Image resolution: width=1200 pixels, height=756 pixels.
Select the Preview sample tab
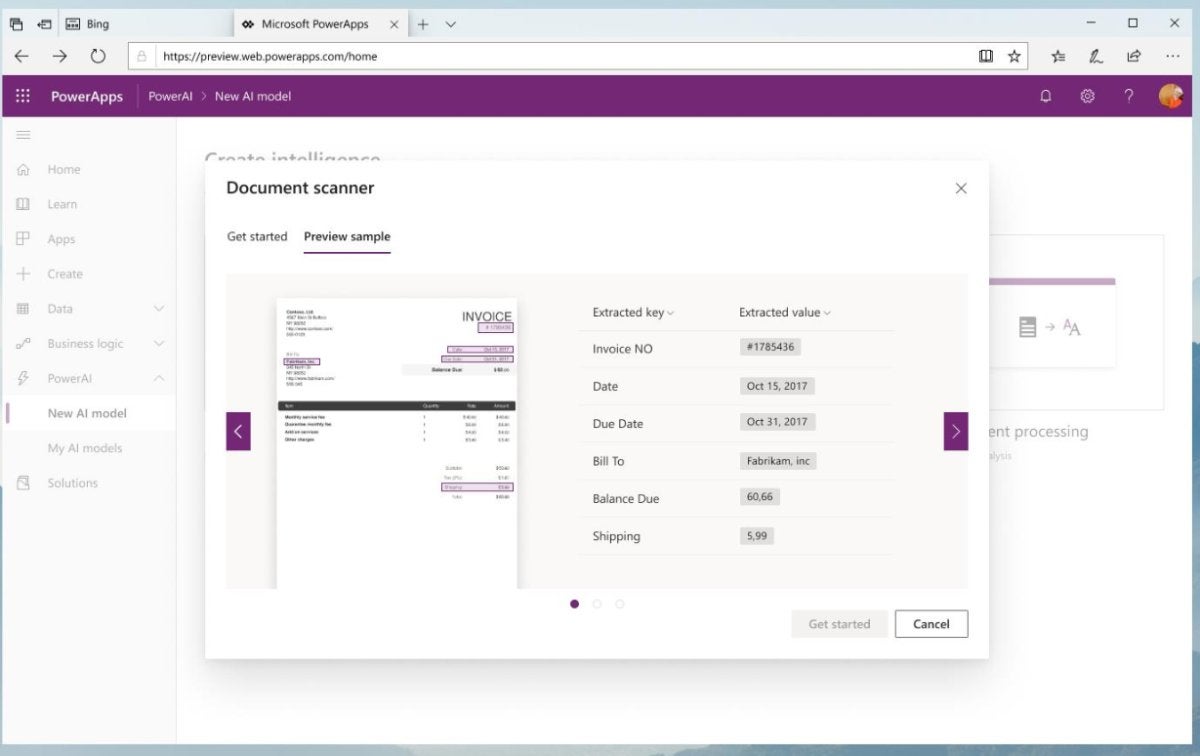coord(347,236)
